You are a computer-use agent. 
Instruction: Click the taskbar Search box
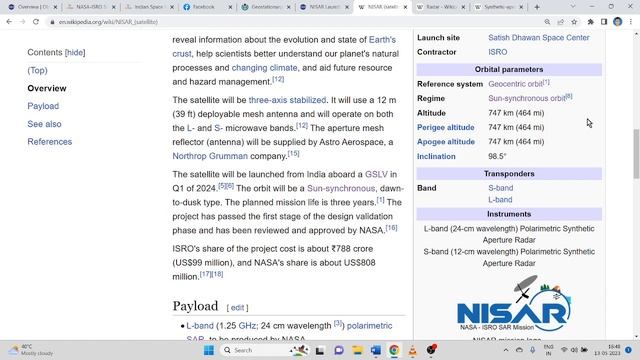coord(264,350)
